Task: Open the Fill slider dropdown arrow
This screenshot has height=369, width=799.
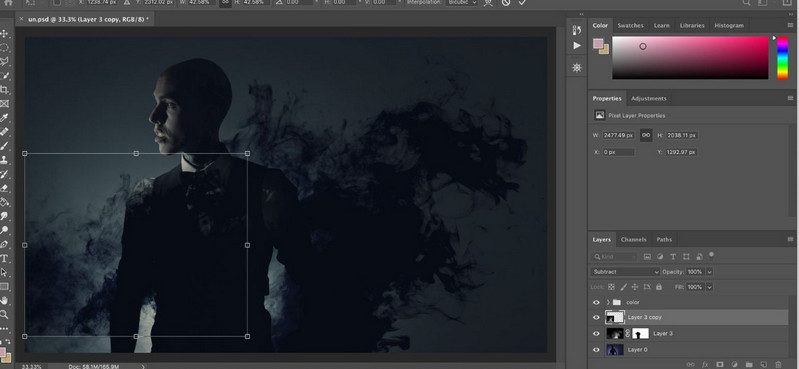Action: coord(709,287)
